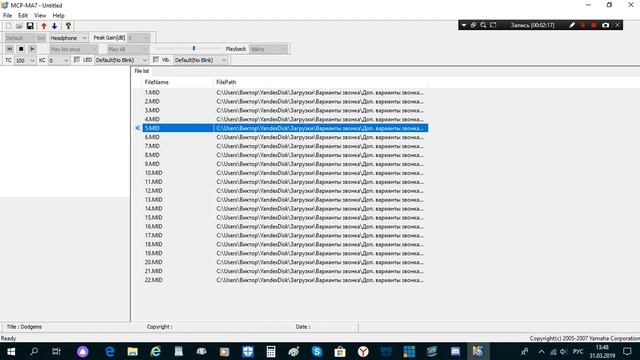Screen dimensions: 640x360
Task: Click the file path of 12.MID
Action: click(x=320, y=191)
